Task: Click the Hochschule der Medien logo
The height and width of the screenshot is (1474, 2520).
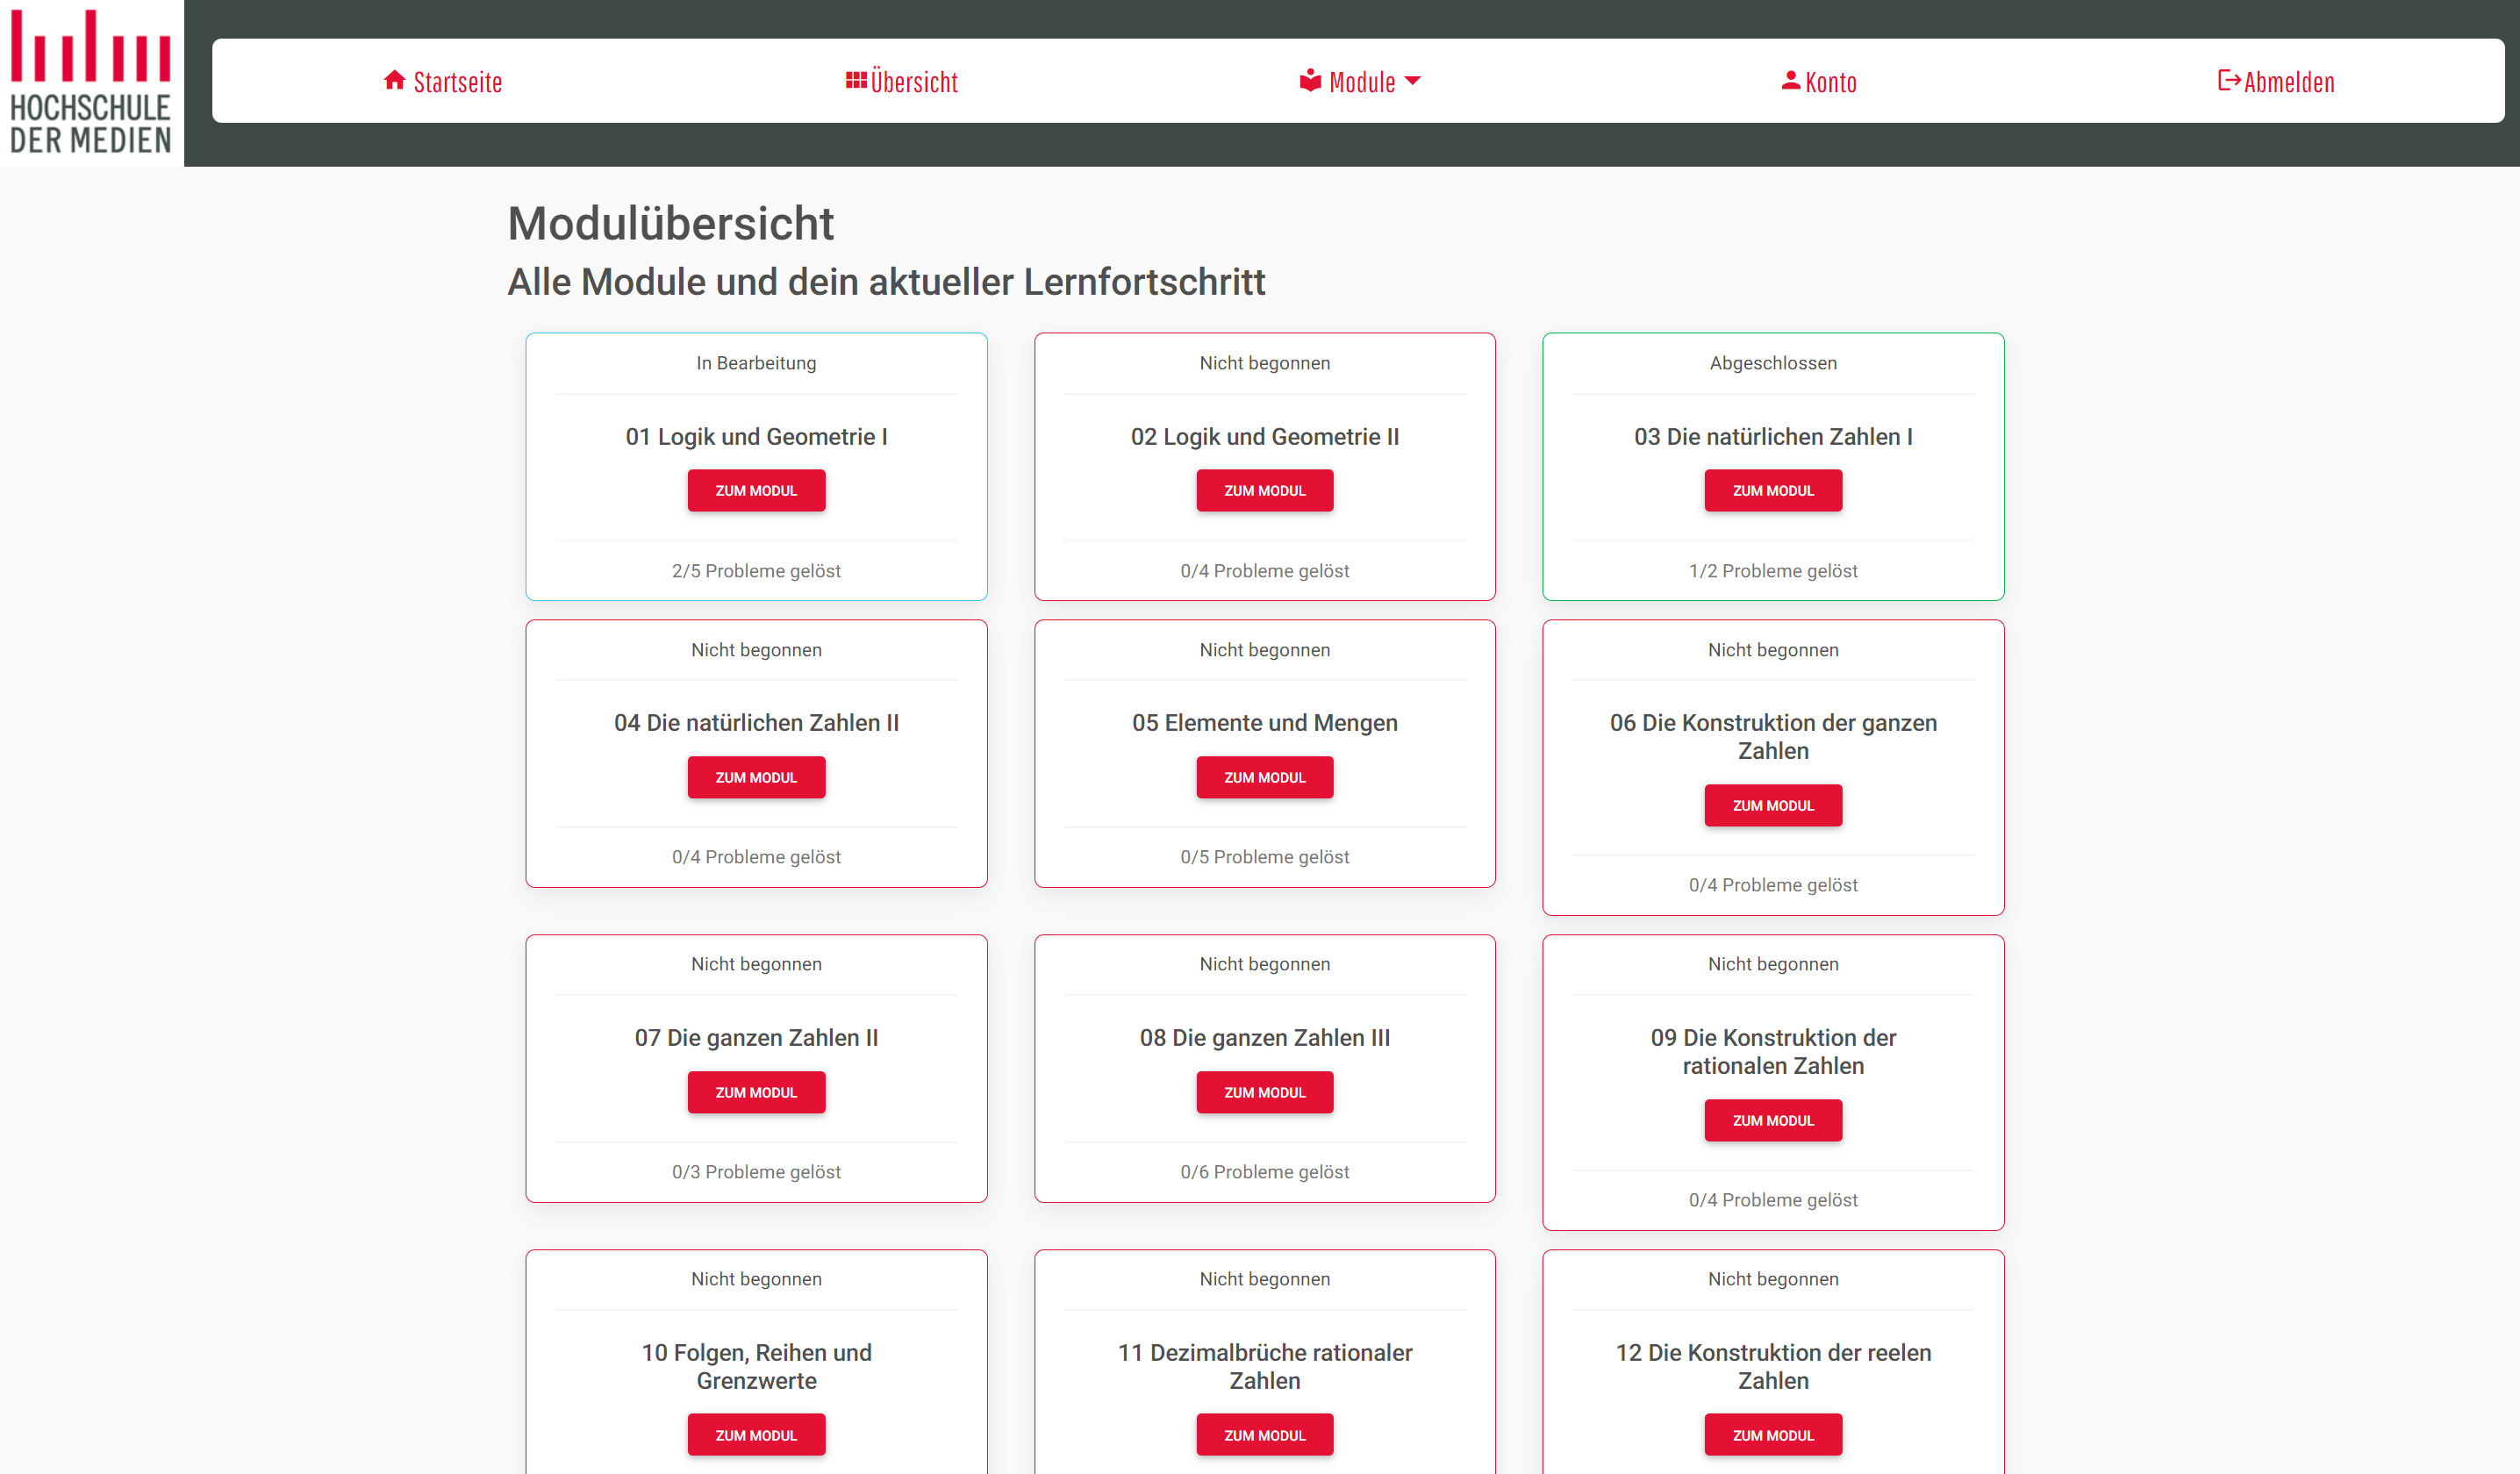Action: pos(91,83)
